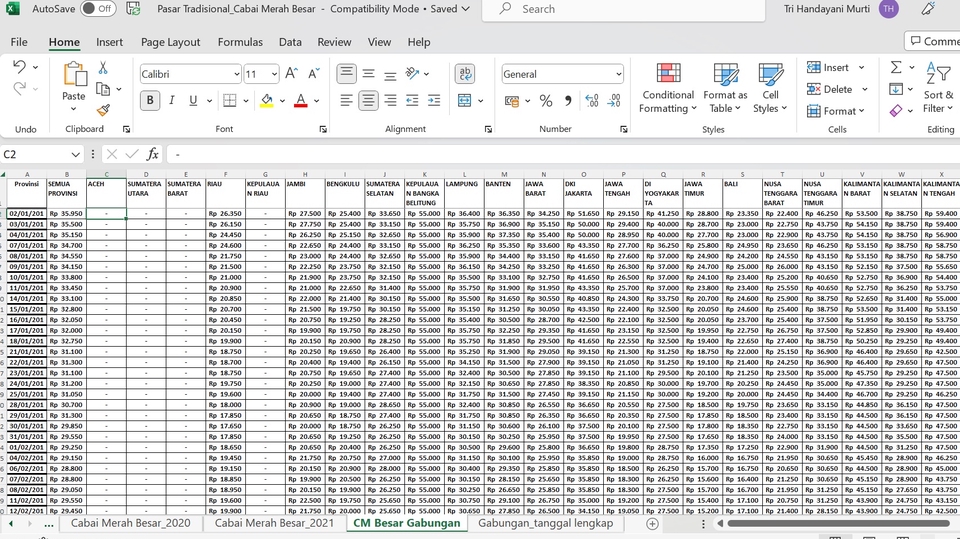960x539 pixels.
Task: Expand the font color dropdown arrow
Action: [317, 100]
